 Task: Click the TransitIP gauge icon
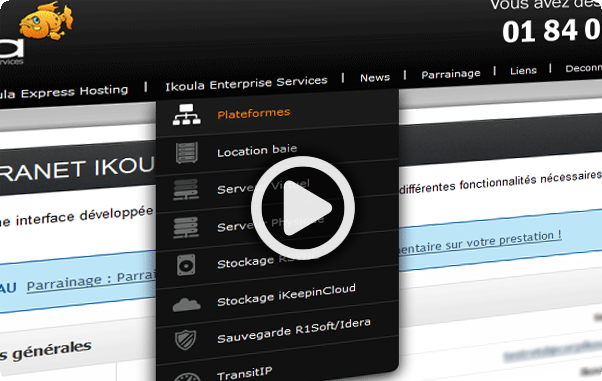(186, 376)
